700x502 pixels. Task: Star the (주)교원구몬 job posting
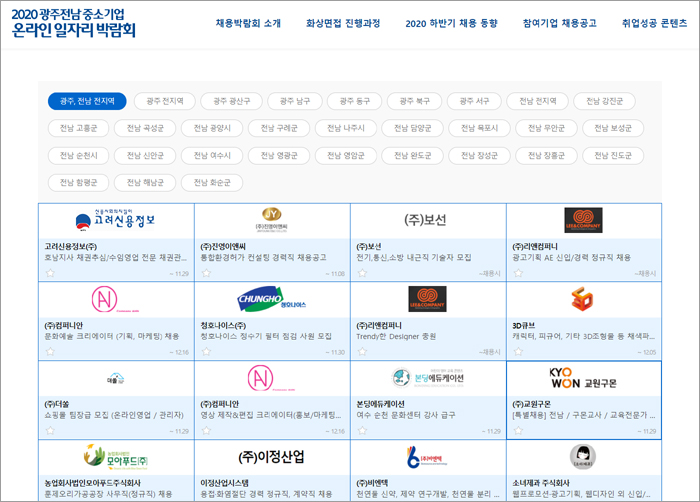coord(518,431)
